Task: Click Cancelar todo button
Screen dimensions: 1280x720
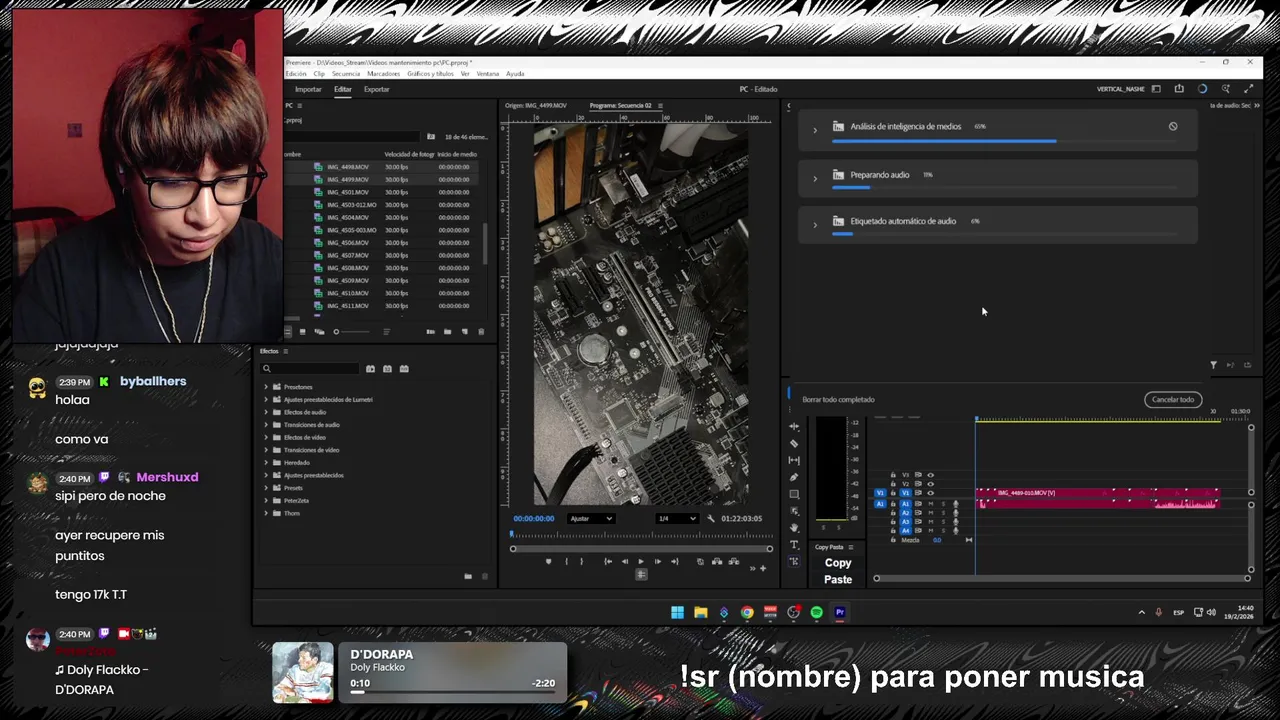Action: click(x=1173, y=399)
